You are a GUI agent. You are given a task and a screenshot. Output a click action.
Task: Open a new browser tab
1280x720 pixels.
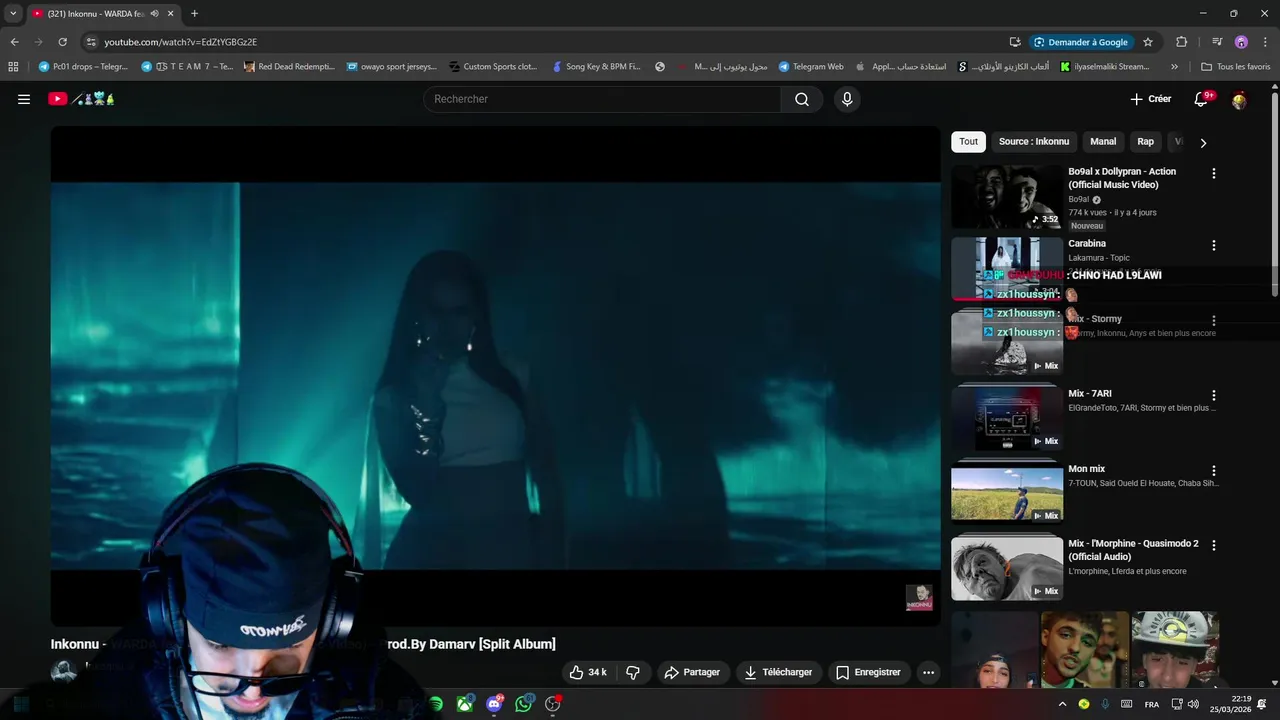click(194, 14)
